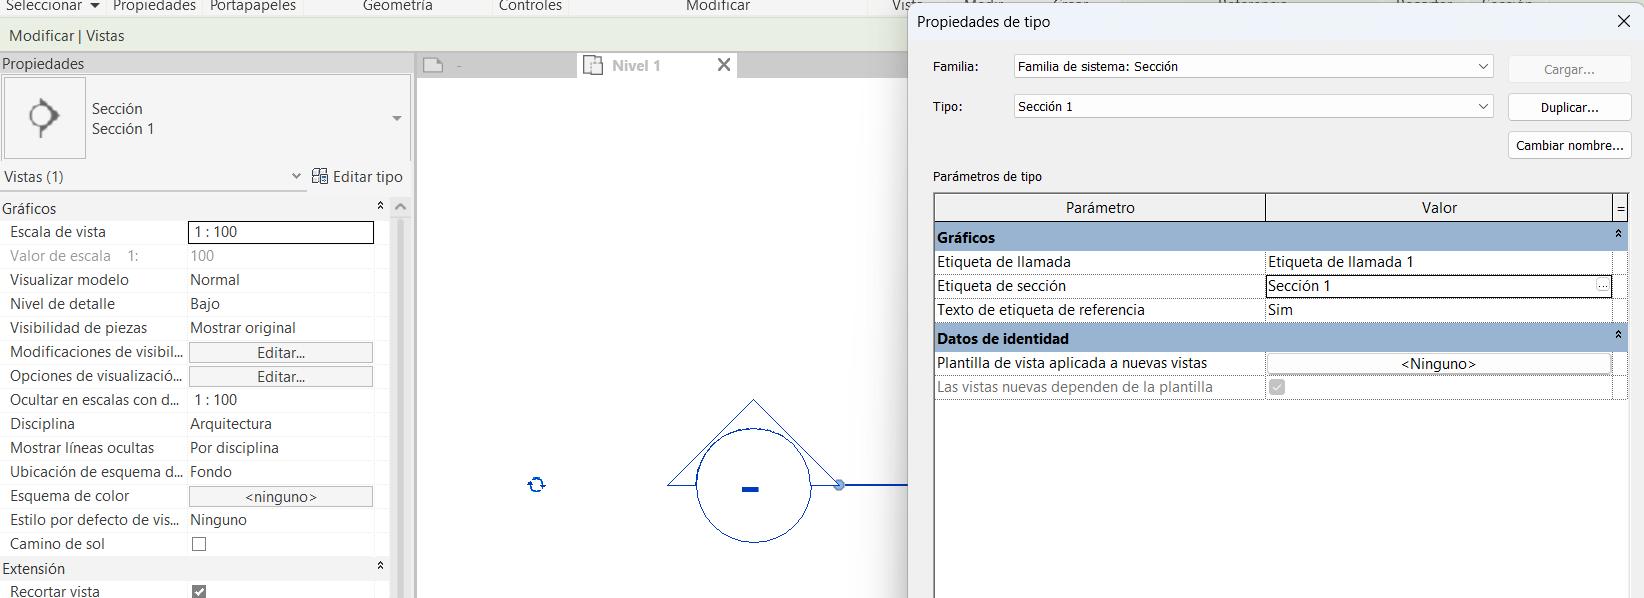This screenshot has width=1644, height=598.
Task: Collapse Datos de identidad group
Action: click(x=1618, y=335)
